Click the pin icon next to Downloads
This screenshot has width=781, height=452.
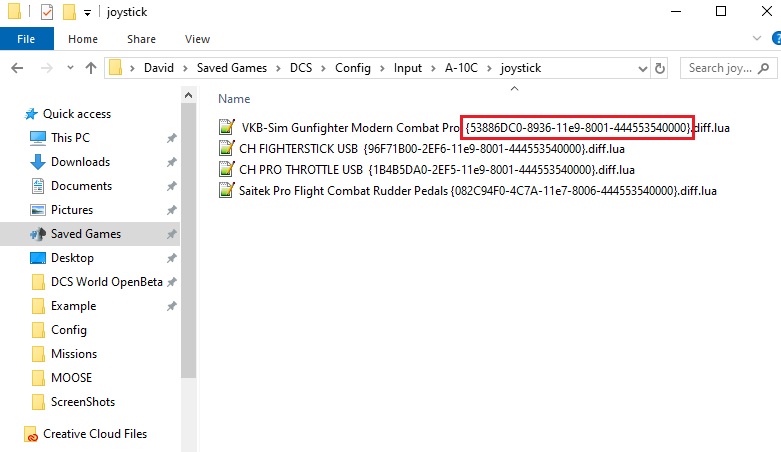tap(172, 162)
